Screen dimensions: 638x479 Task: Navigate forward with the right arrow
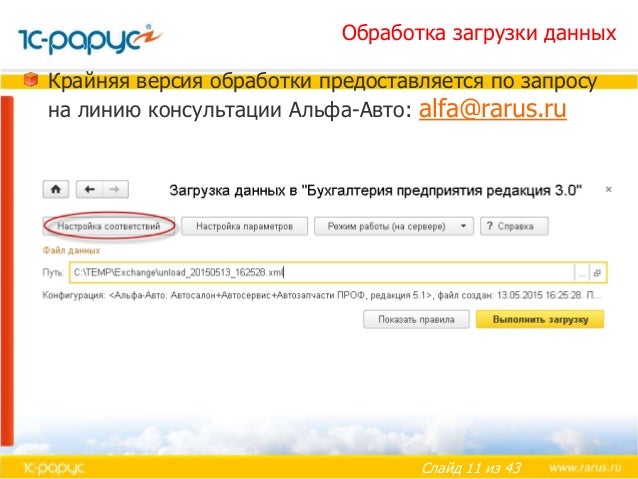tap(116, 189)
